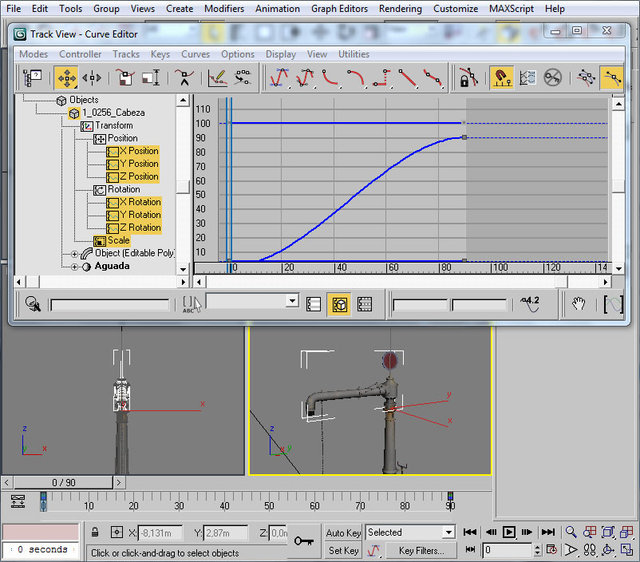640x562 pixels.
Task: Open the Selected key filter dropdown
Action: (447, 533)
